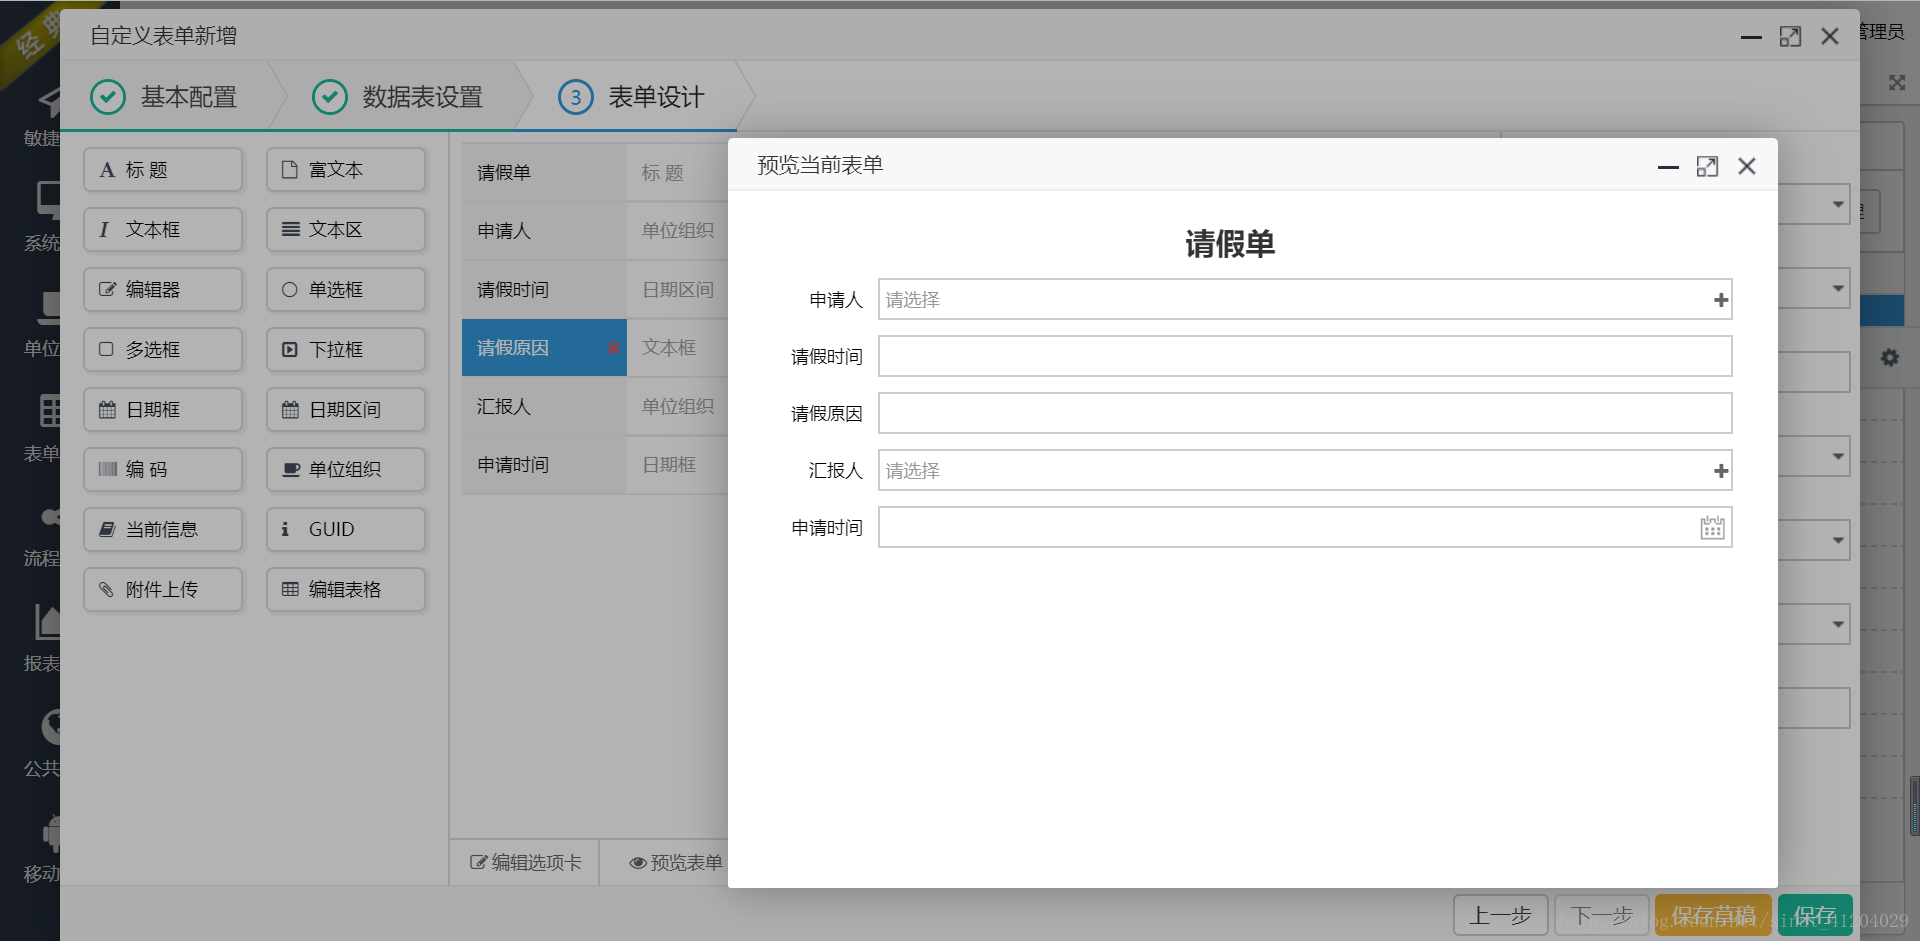Add a 编码 barcode component
The image size is (1920, 941).
(x=163, y=469)
